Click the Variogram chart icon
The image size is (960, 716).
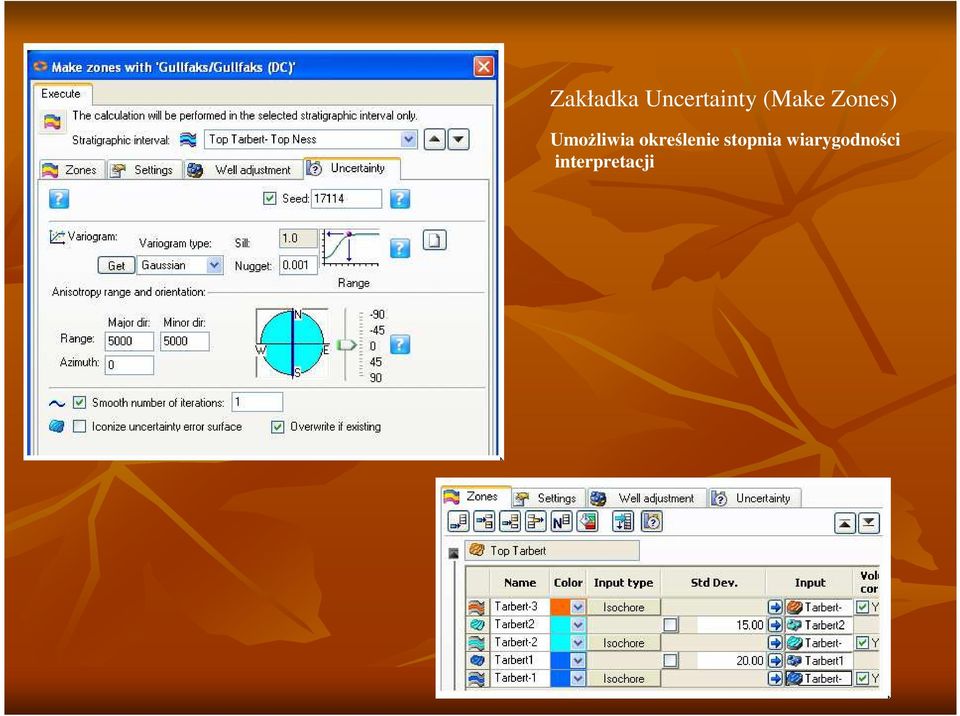click(x=57, y=237)
